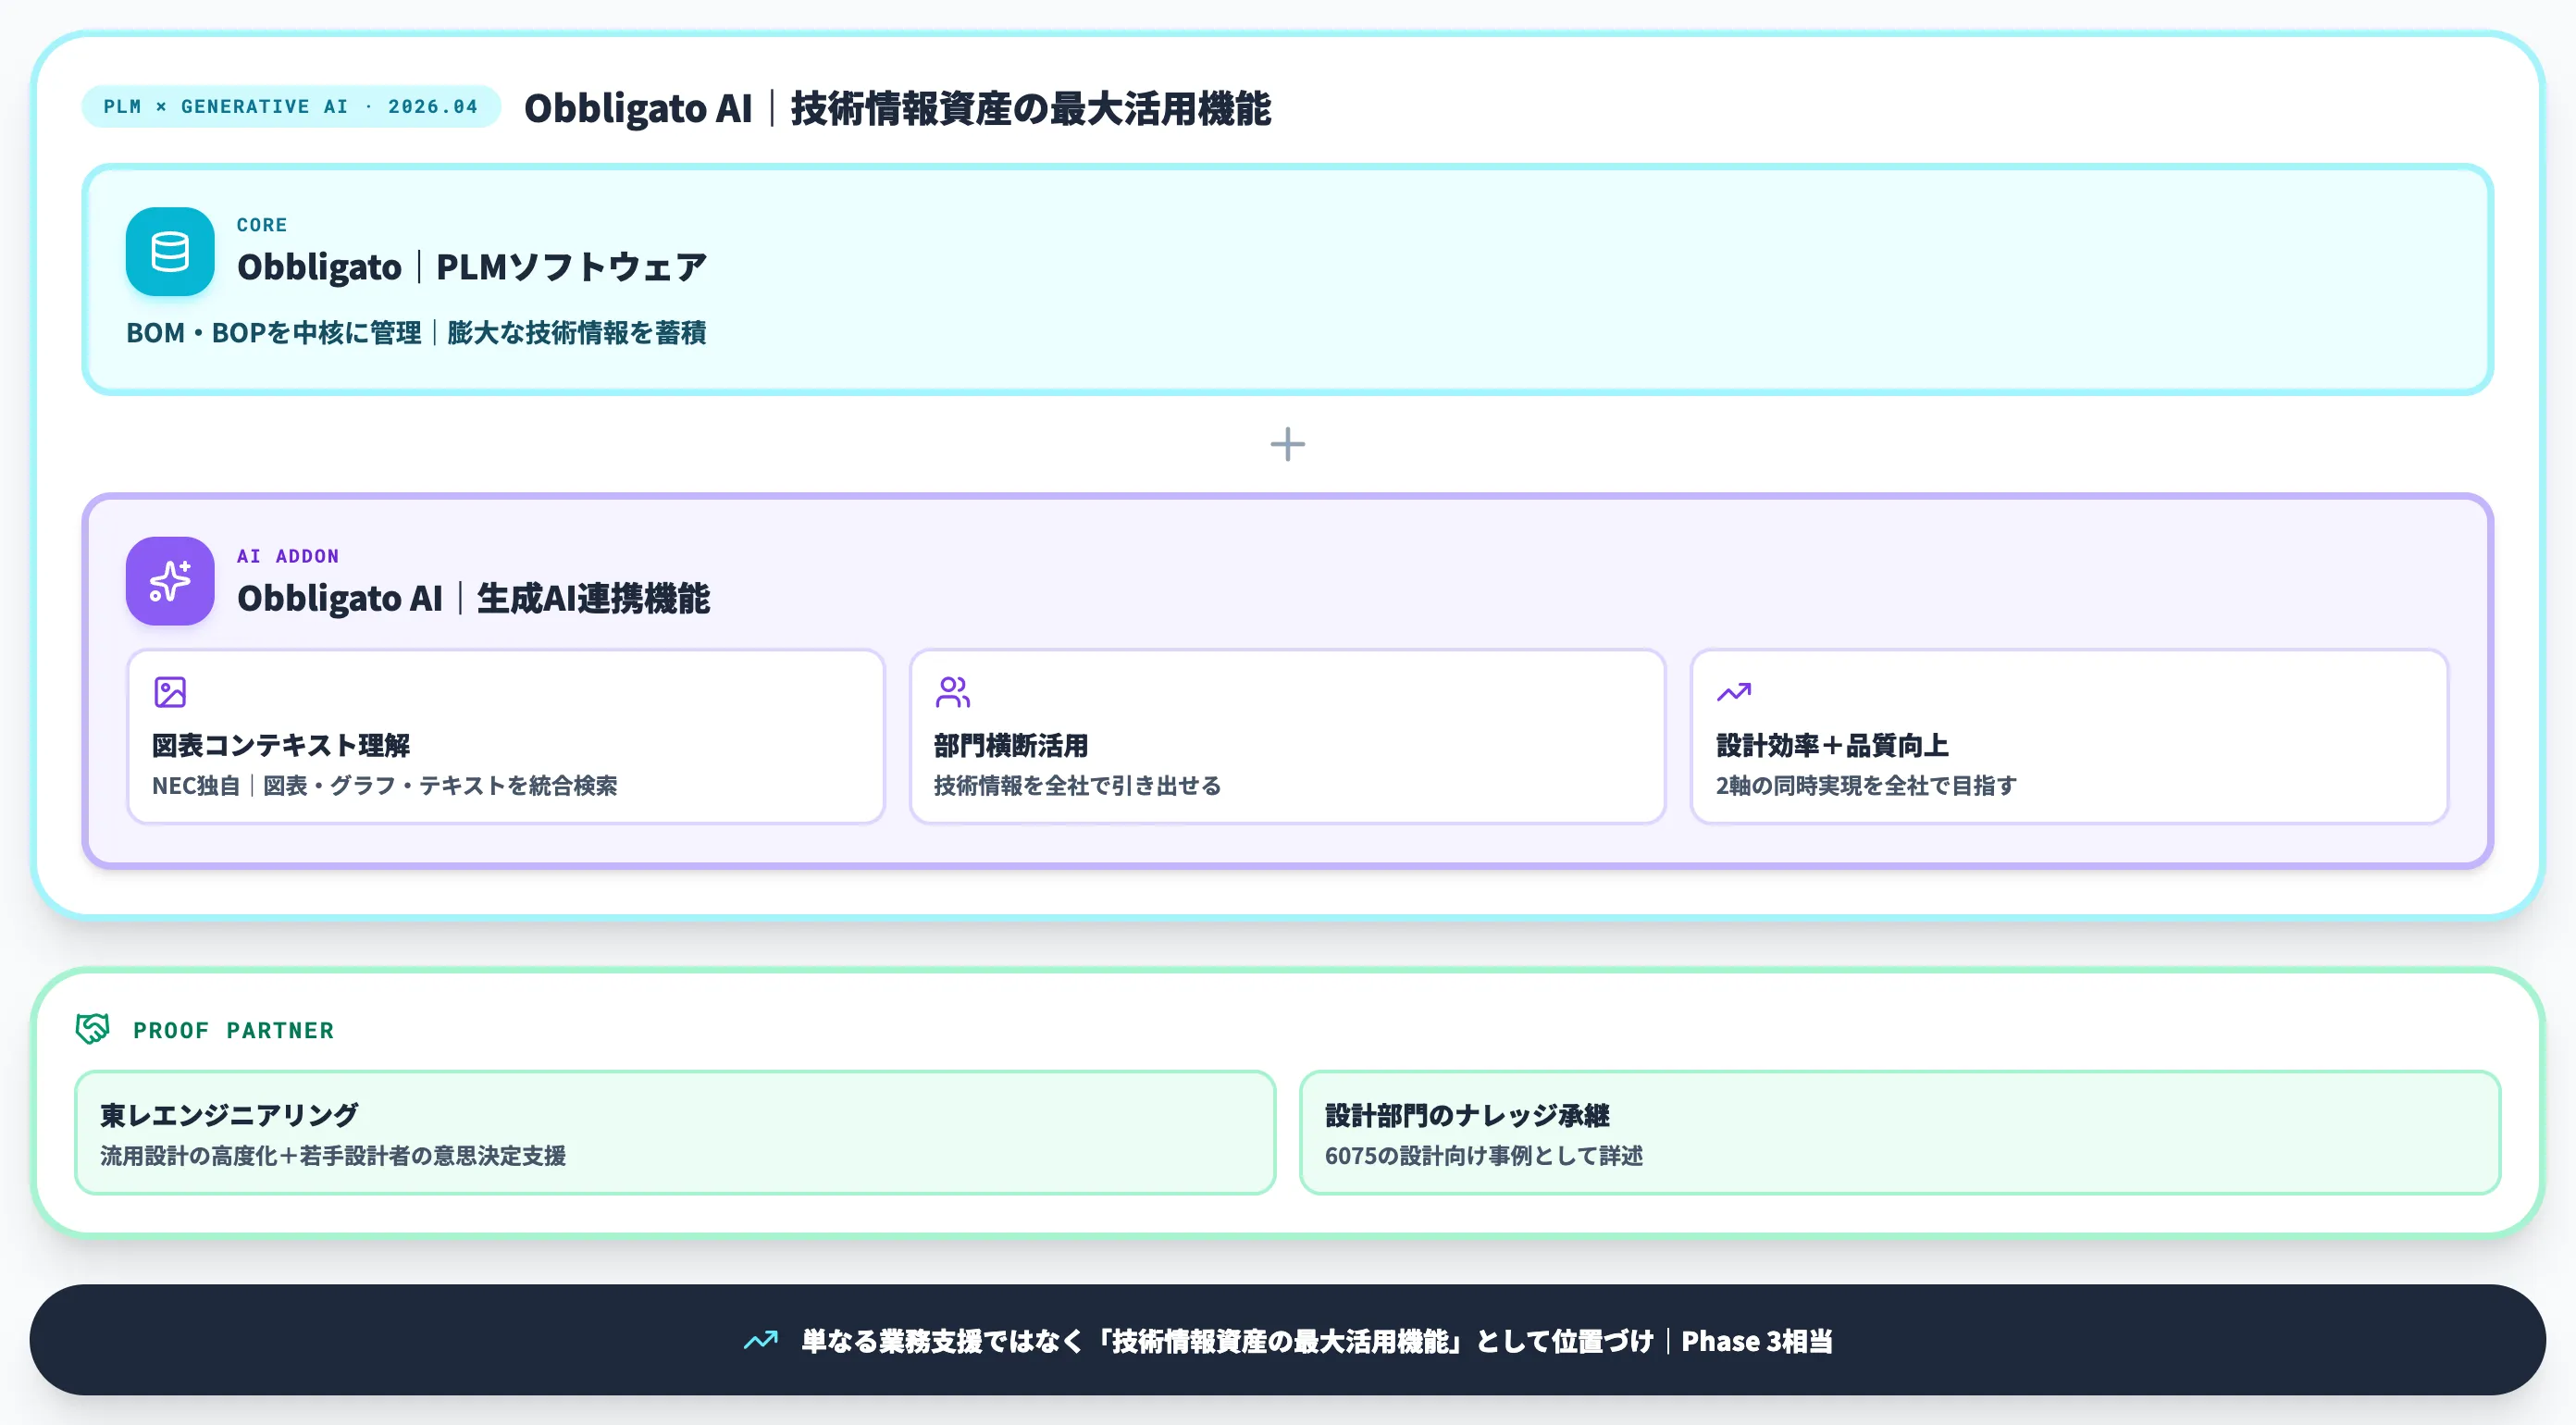
Task: Click the teal database icon for Obbligato core
Action: pyautogui.click(x=170, y=251)
